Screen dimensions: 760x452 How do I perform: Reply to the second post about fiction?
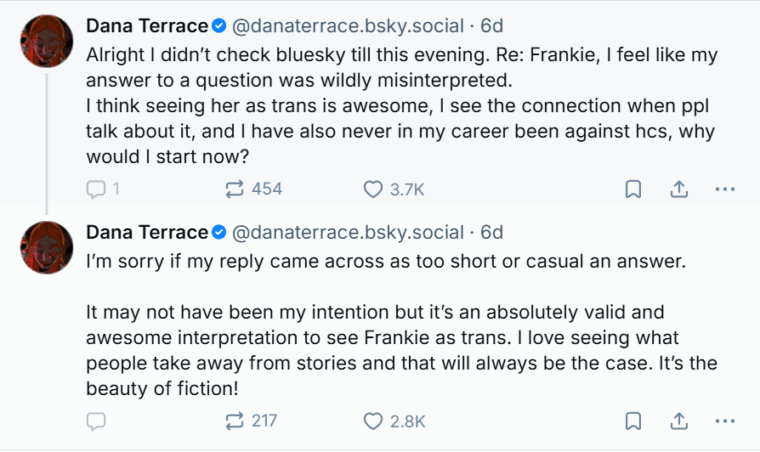point(97,421)
